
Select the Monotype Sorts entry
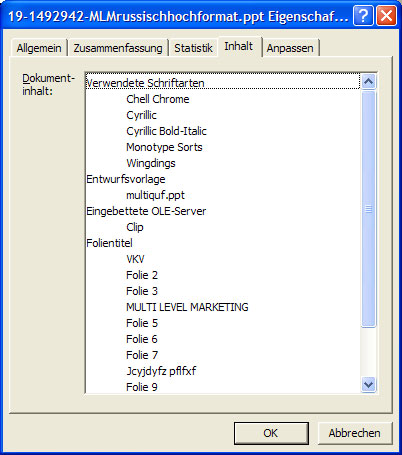[x=164, y=147]
